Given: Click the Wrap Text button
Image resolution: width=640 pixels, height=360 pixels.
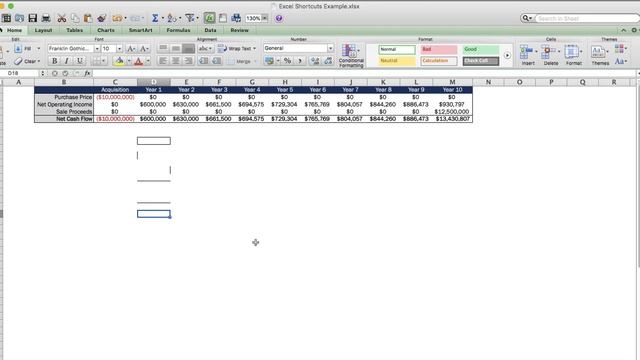Looking at the screenshot, I should coord(237,49).
